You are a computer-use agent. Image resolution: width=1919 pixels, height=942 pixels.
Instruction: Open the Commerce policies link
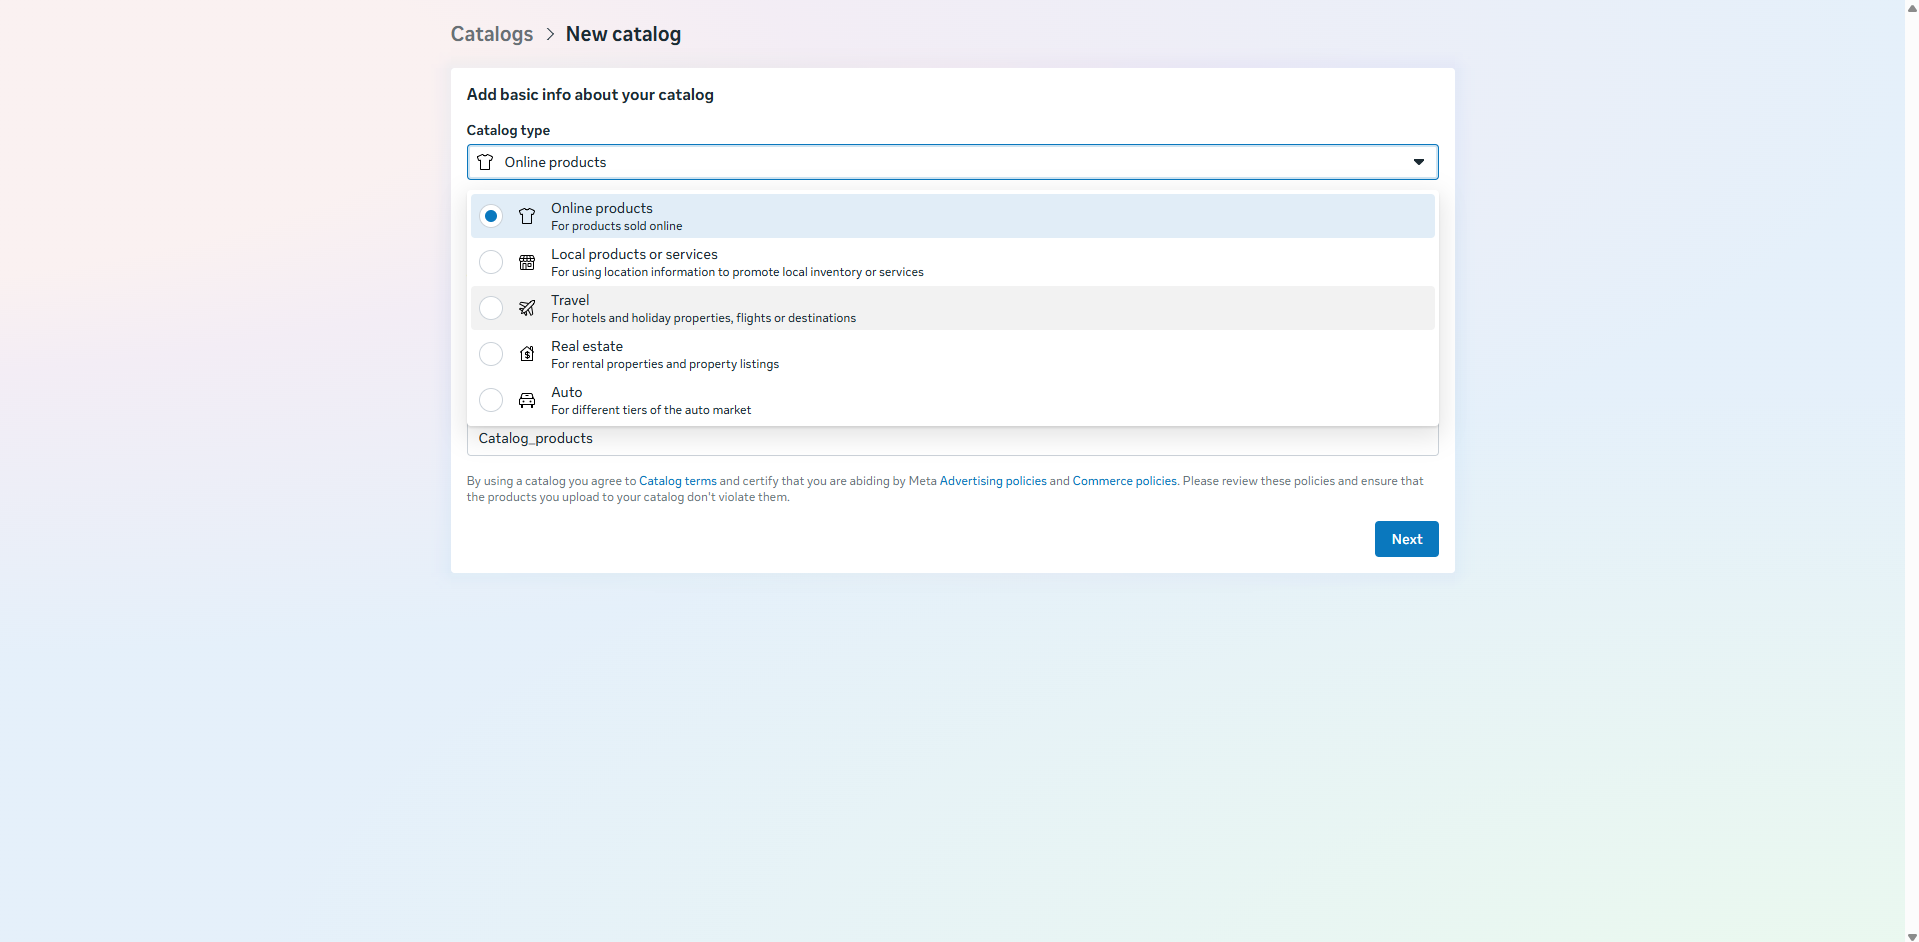click(1125, 481)
